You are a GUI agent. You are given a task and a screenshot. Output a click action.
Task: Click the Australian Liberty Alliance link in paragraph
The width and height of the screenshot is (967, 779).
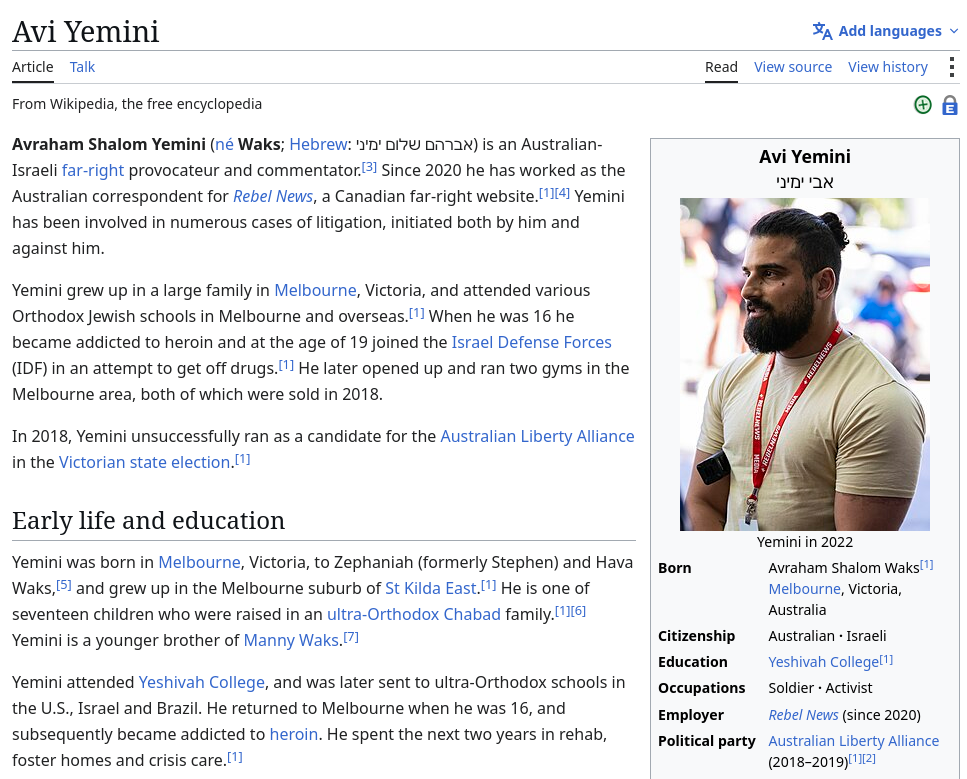point(537,436)
